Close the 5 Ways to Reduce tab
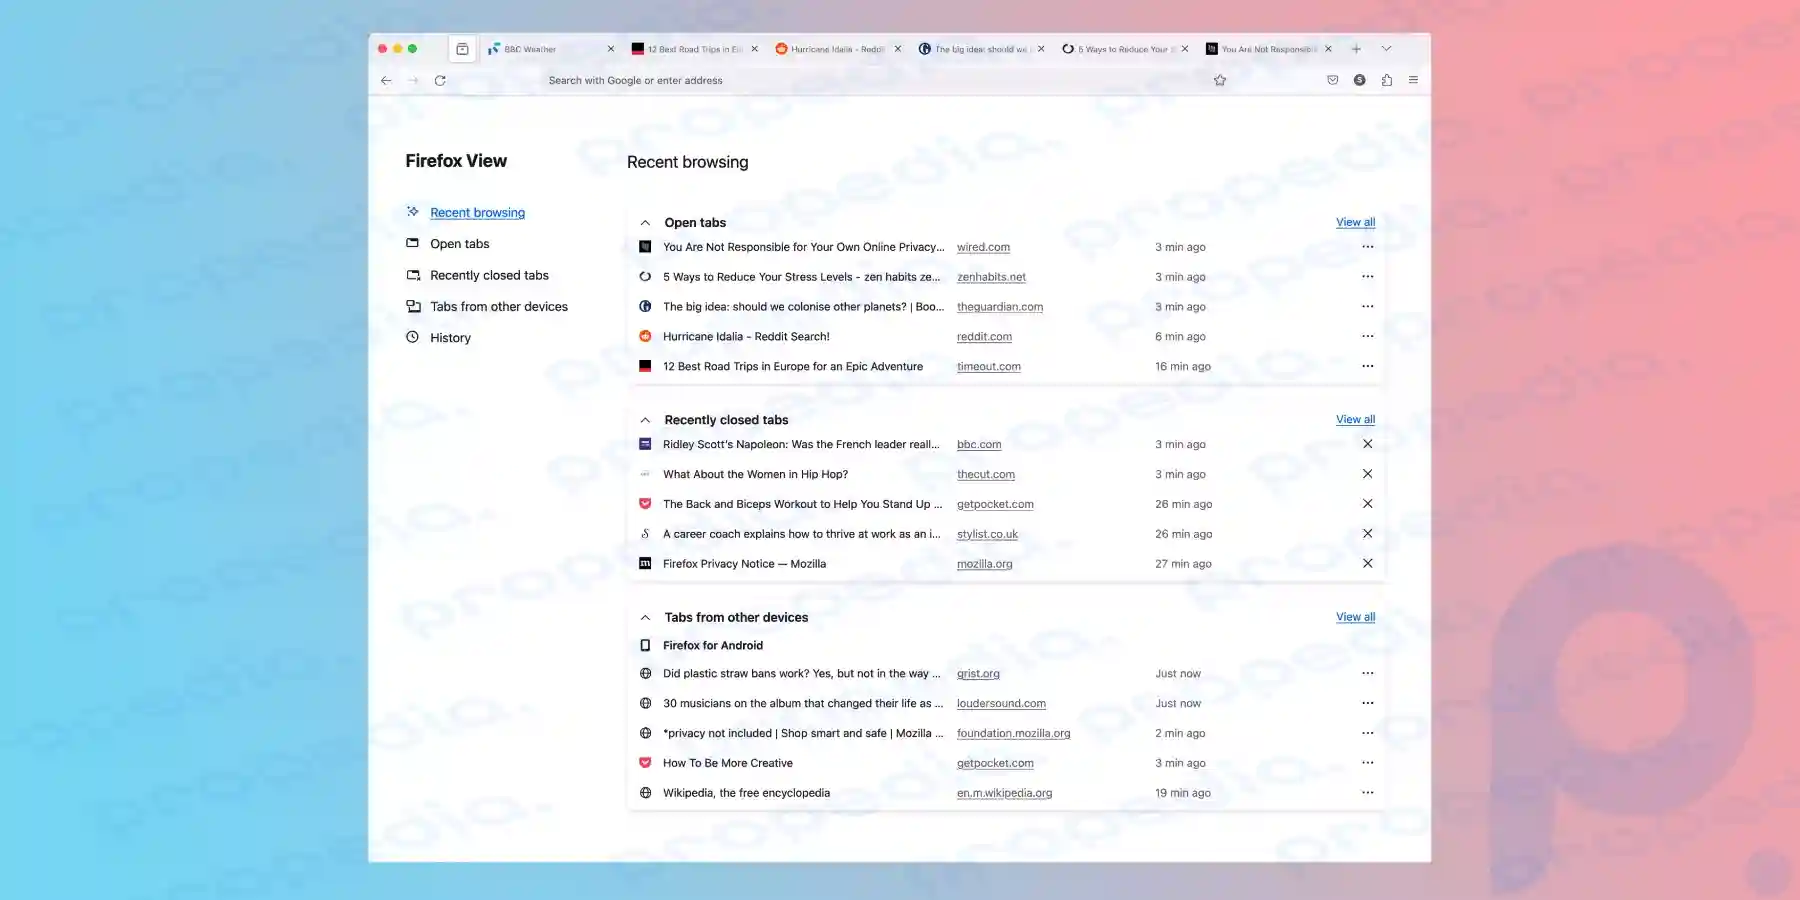This screenshot has width=1800, height=900. [x=1185, y=49]
